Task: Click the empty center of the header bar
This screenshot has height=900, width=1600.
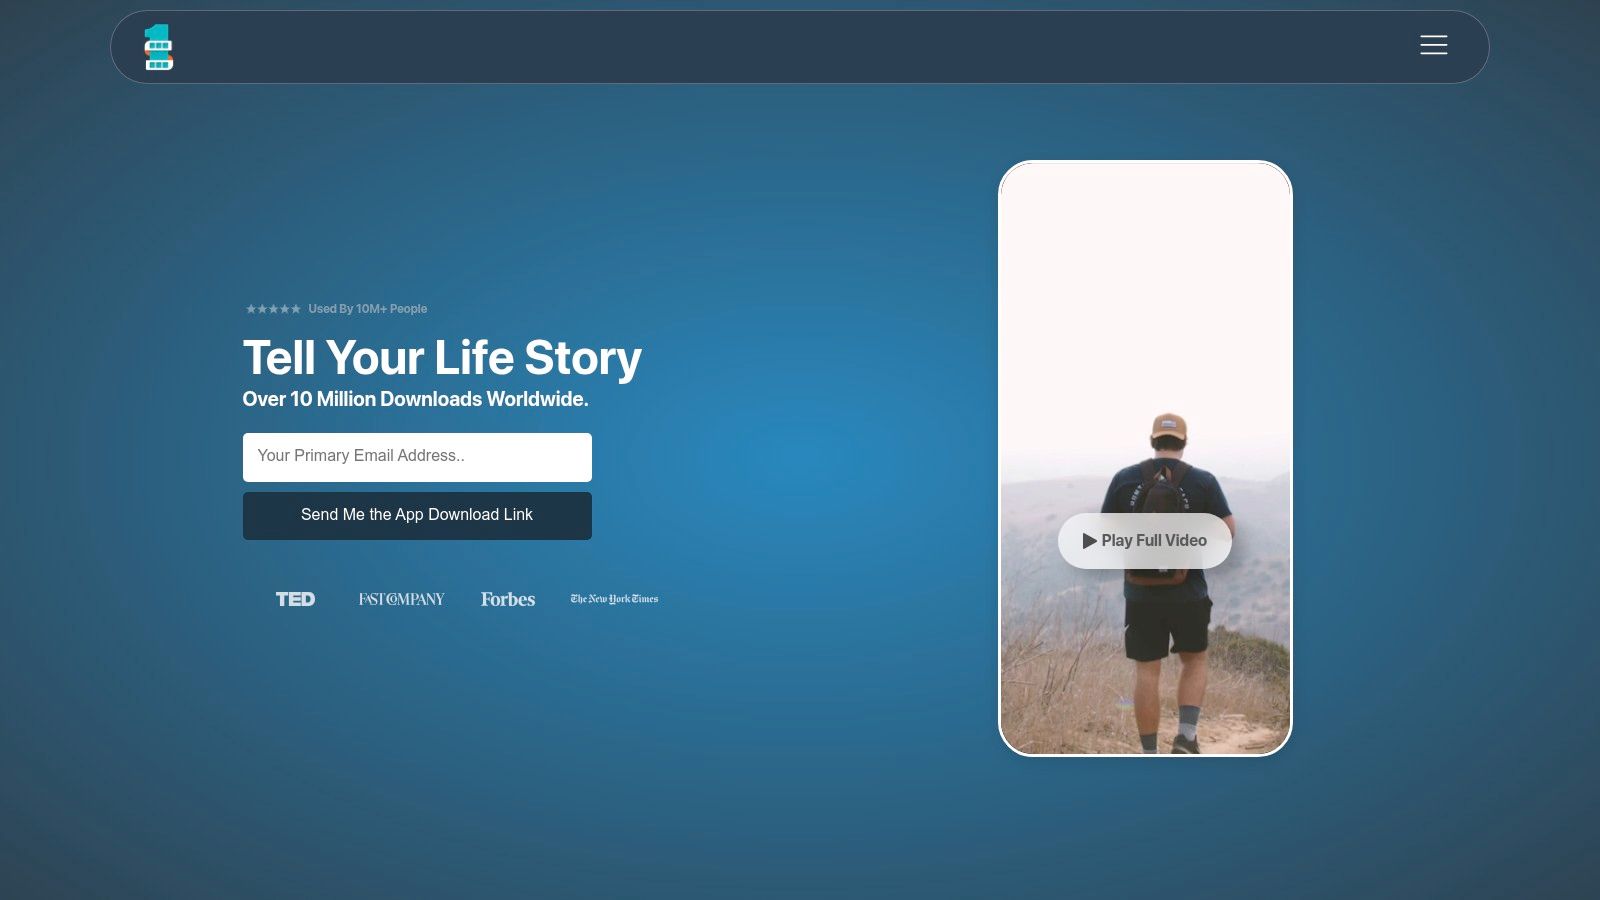Action: [800, 47]
